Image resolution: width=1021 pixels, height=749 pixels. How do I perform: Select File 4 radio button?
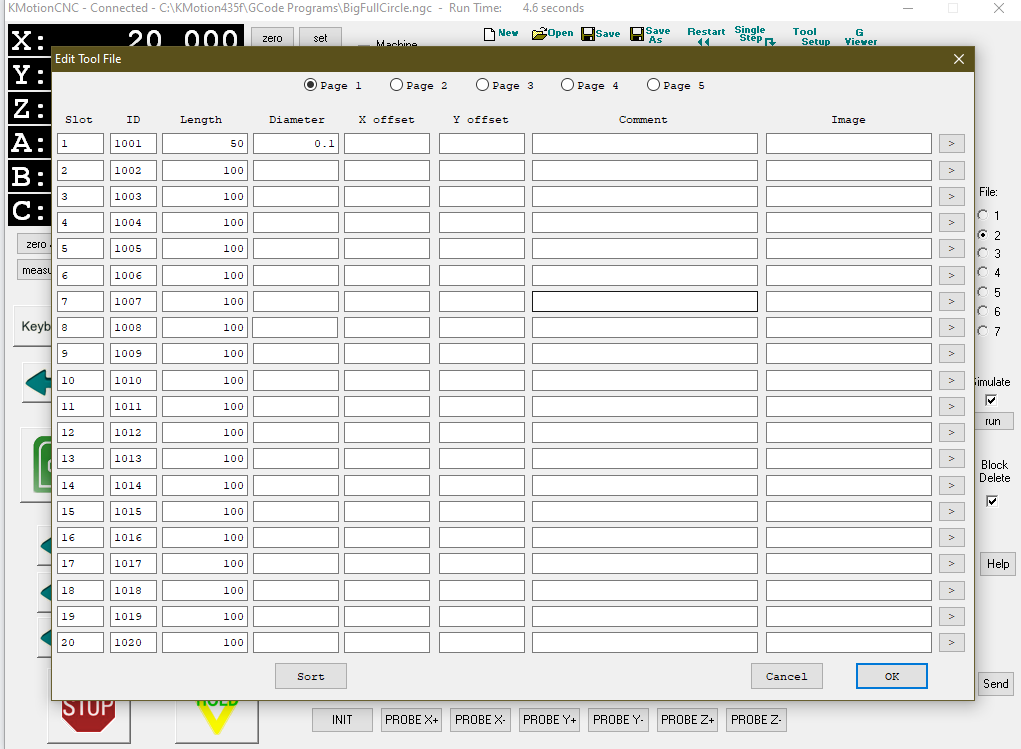click(983, 273)
